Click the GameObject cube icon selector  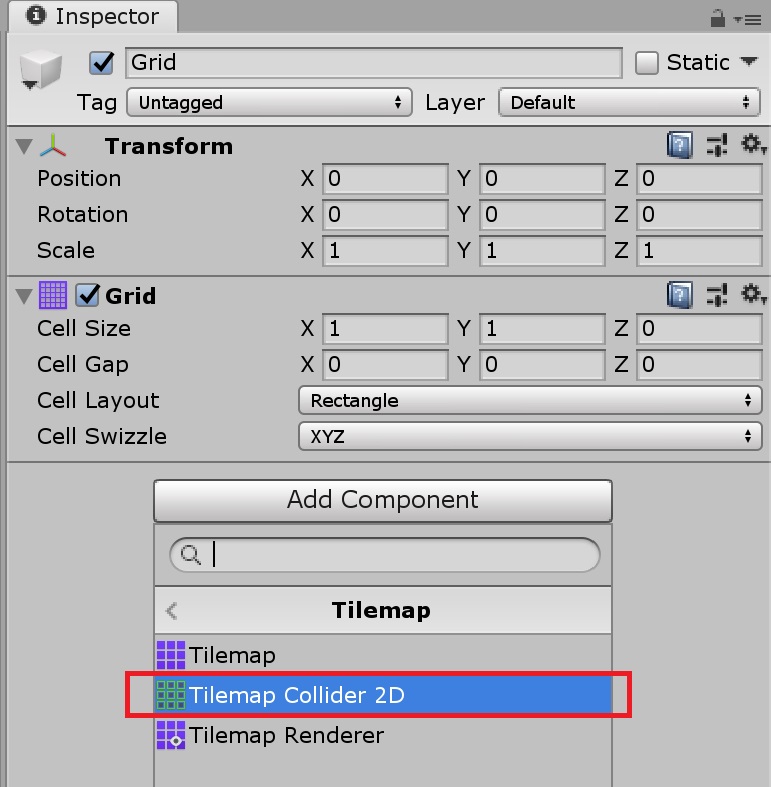pos(40,70)
